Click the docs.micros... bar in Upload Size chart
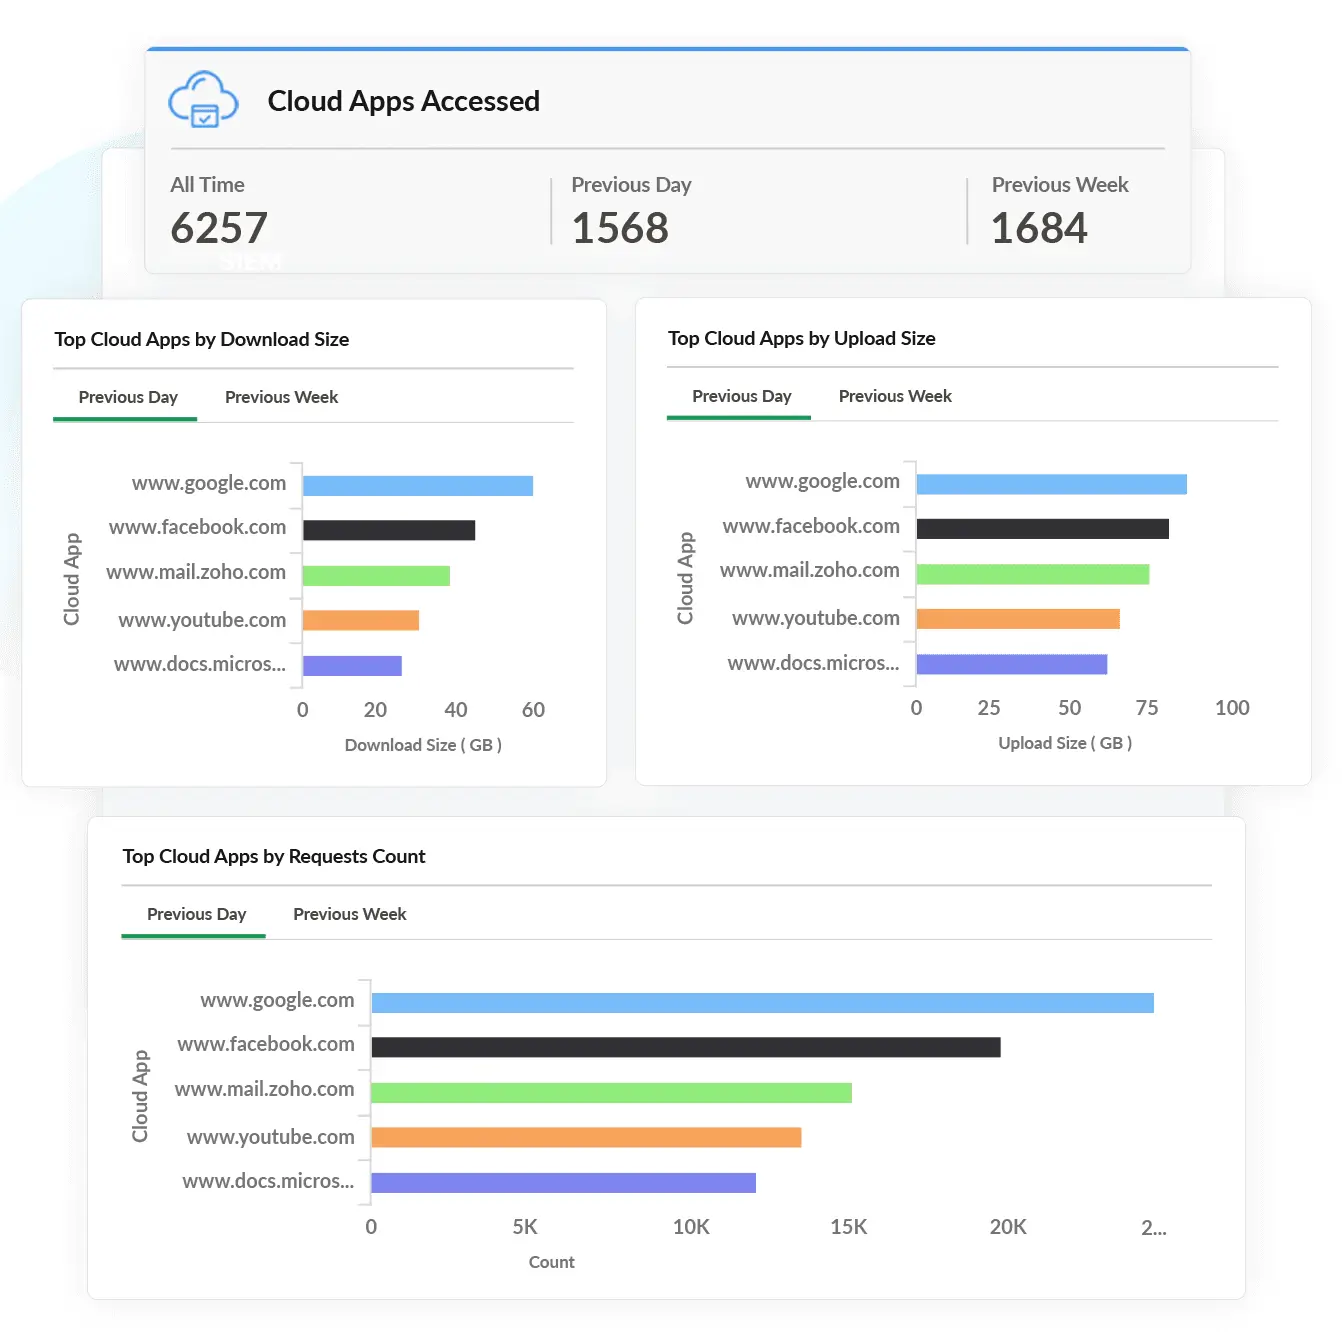 click(x=1012, y=664)
